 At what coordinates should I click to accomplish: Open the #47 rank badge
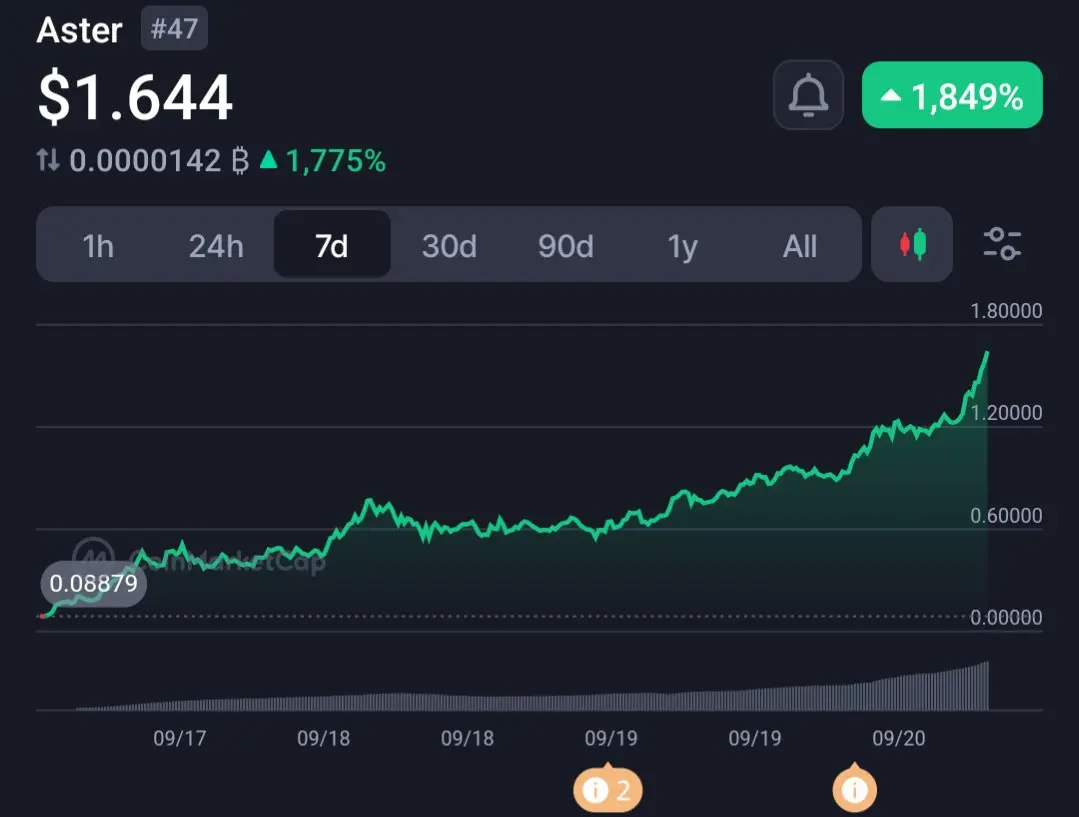coord(174,28)
